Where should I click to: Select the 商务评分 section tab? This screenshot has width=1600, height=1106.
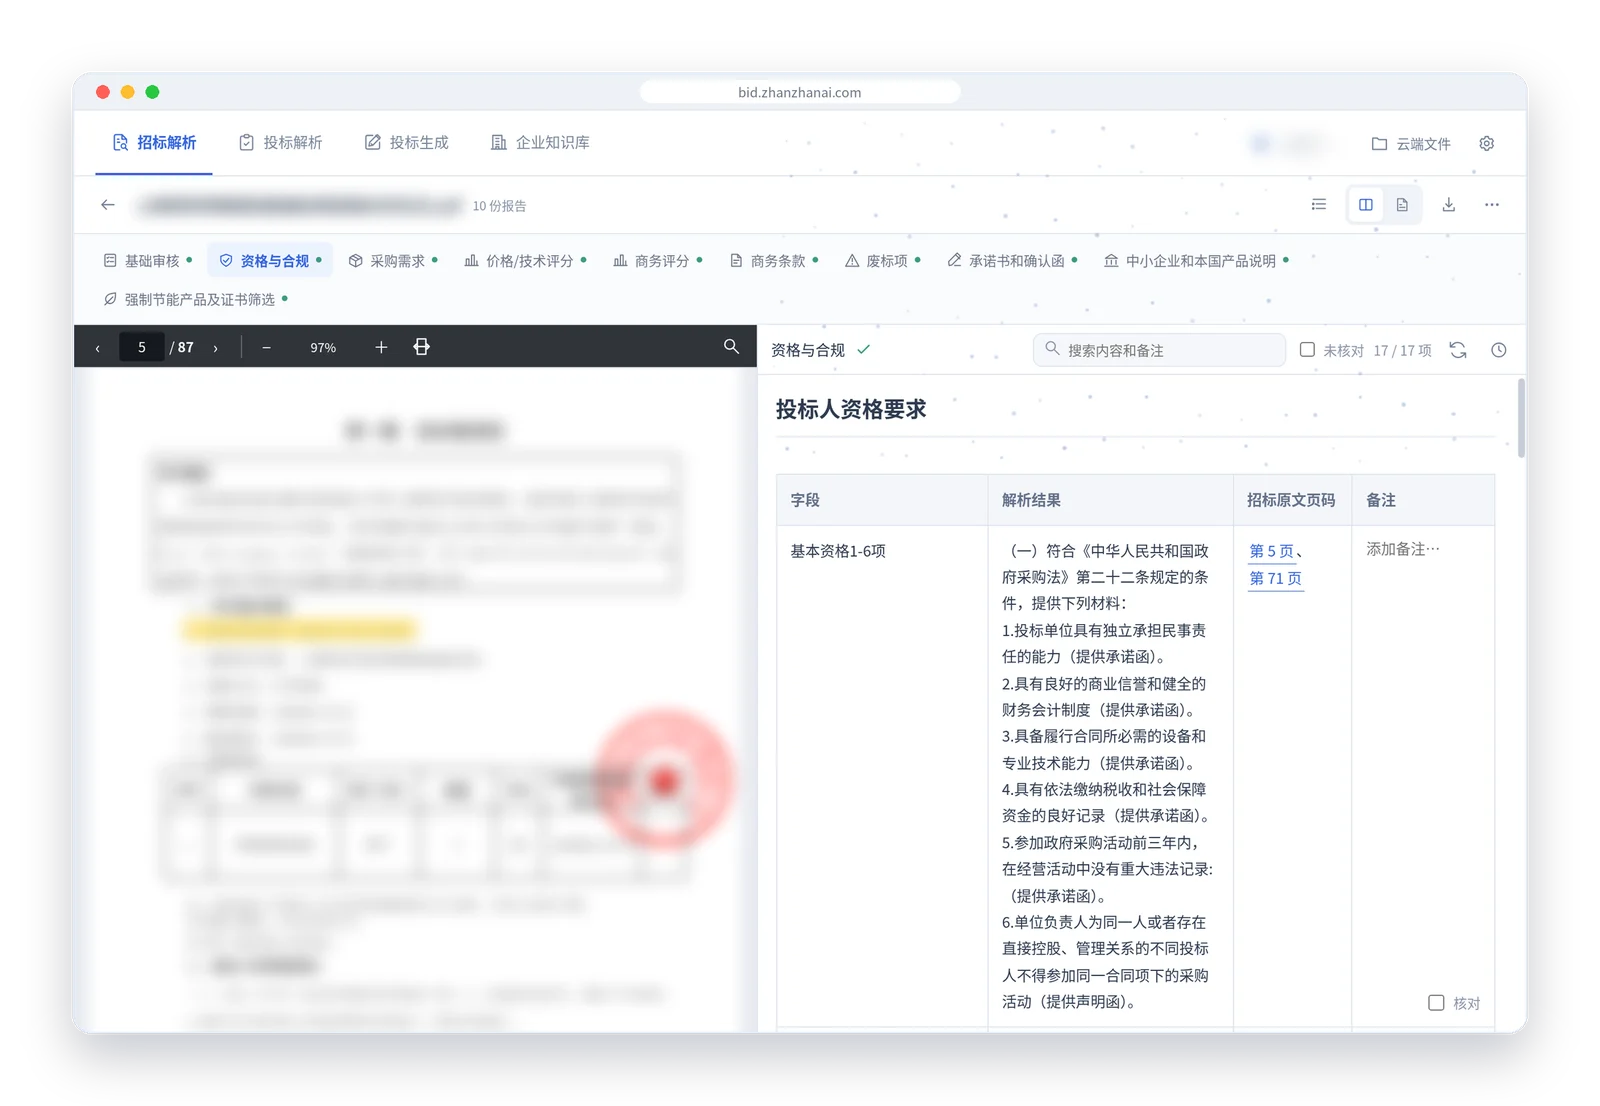pyautogui.click(x=657, y=260)
